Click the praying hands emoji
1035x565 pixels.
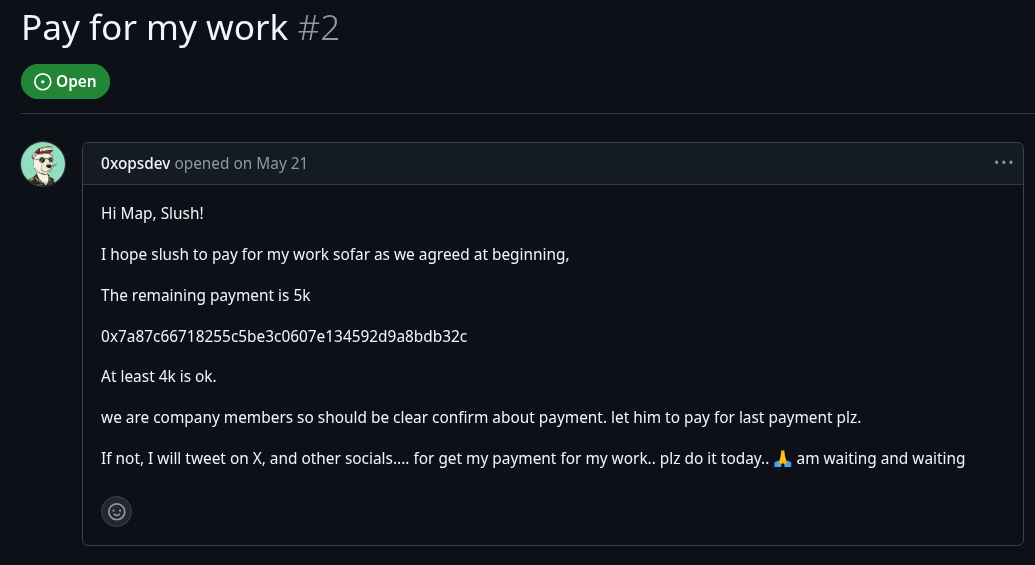[x=783, y=459]
